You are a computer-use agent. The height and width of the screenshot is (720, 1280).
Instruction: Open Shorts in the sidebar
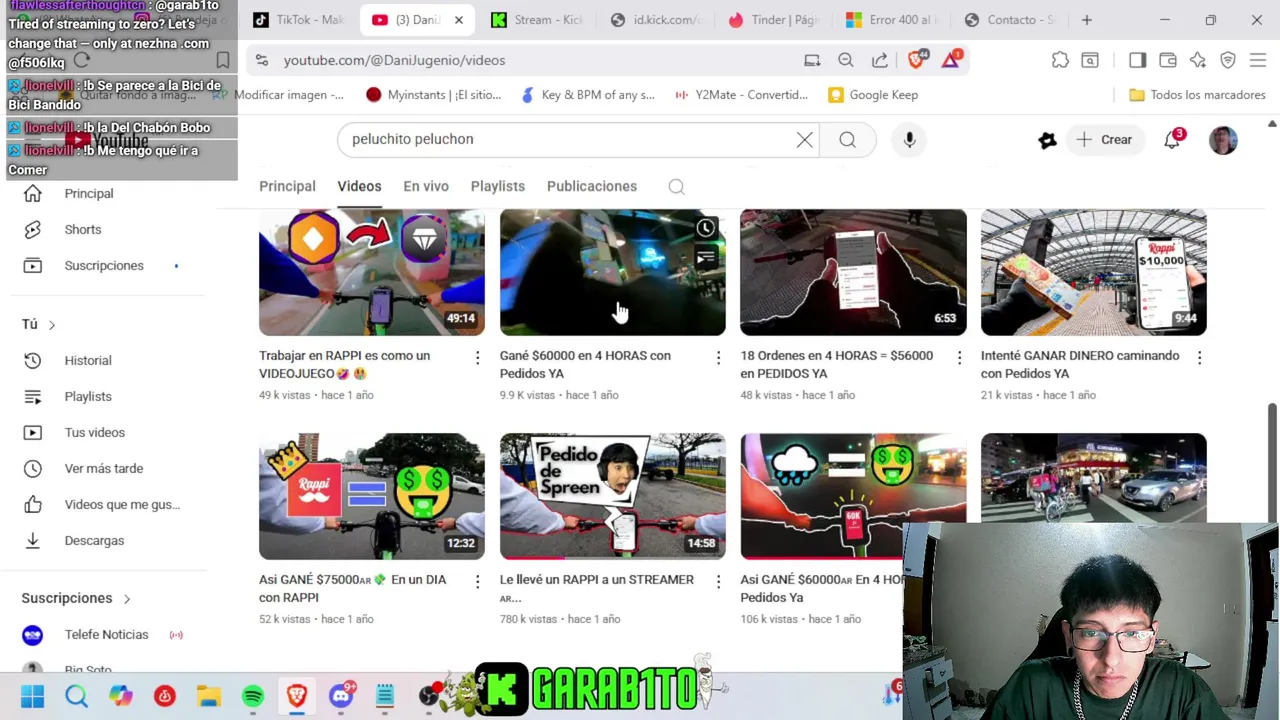(x=83, y=229)
